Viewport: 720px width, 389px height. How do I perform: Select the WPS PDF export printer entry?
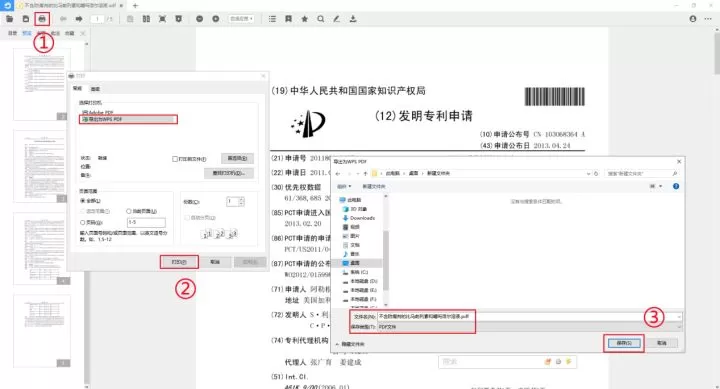[x=128, y=119]
